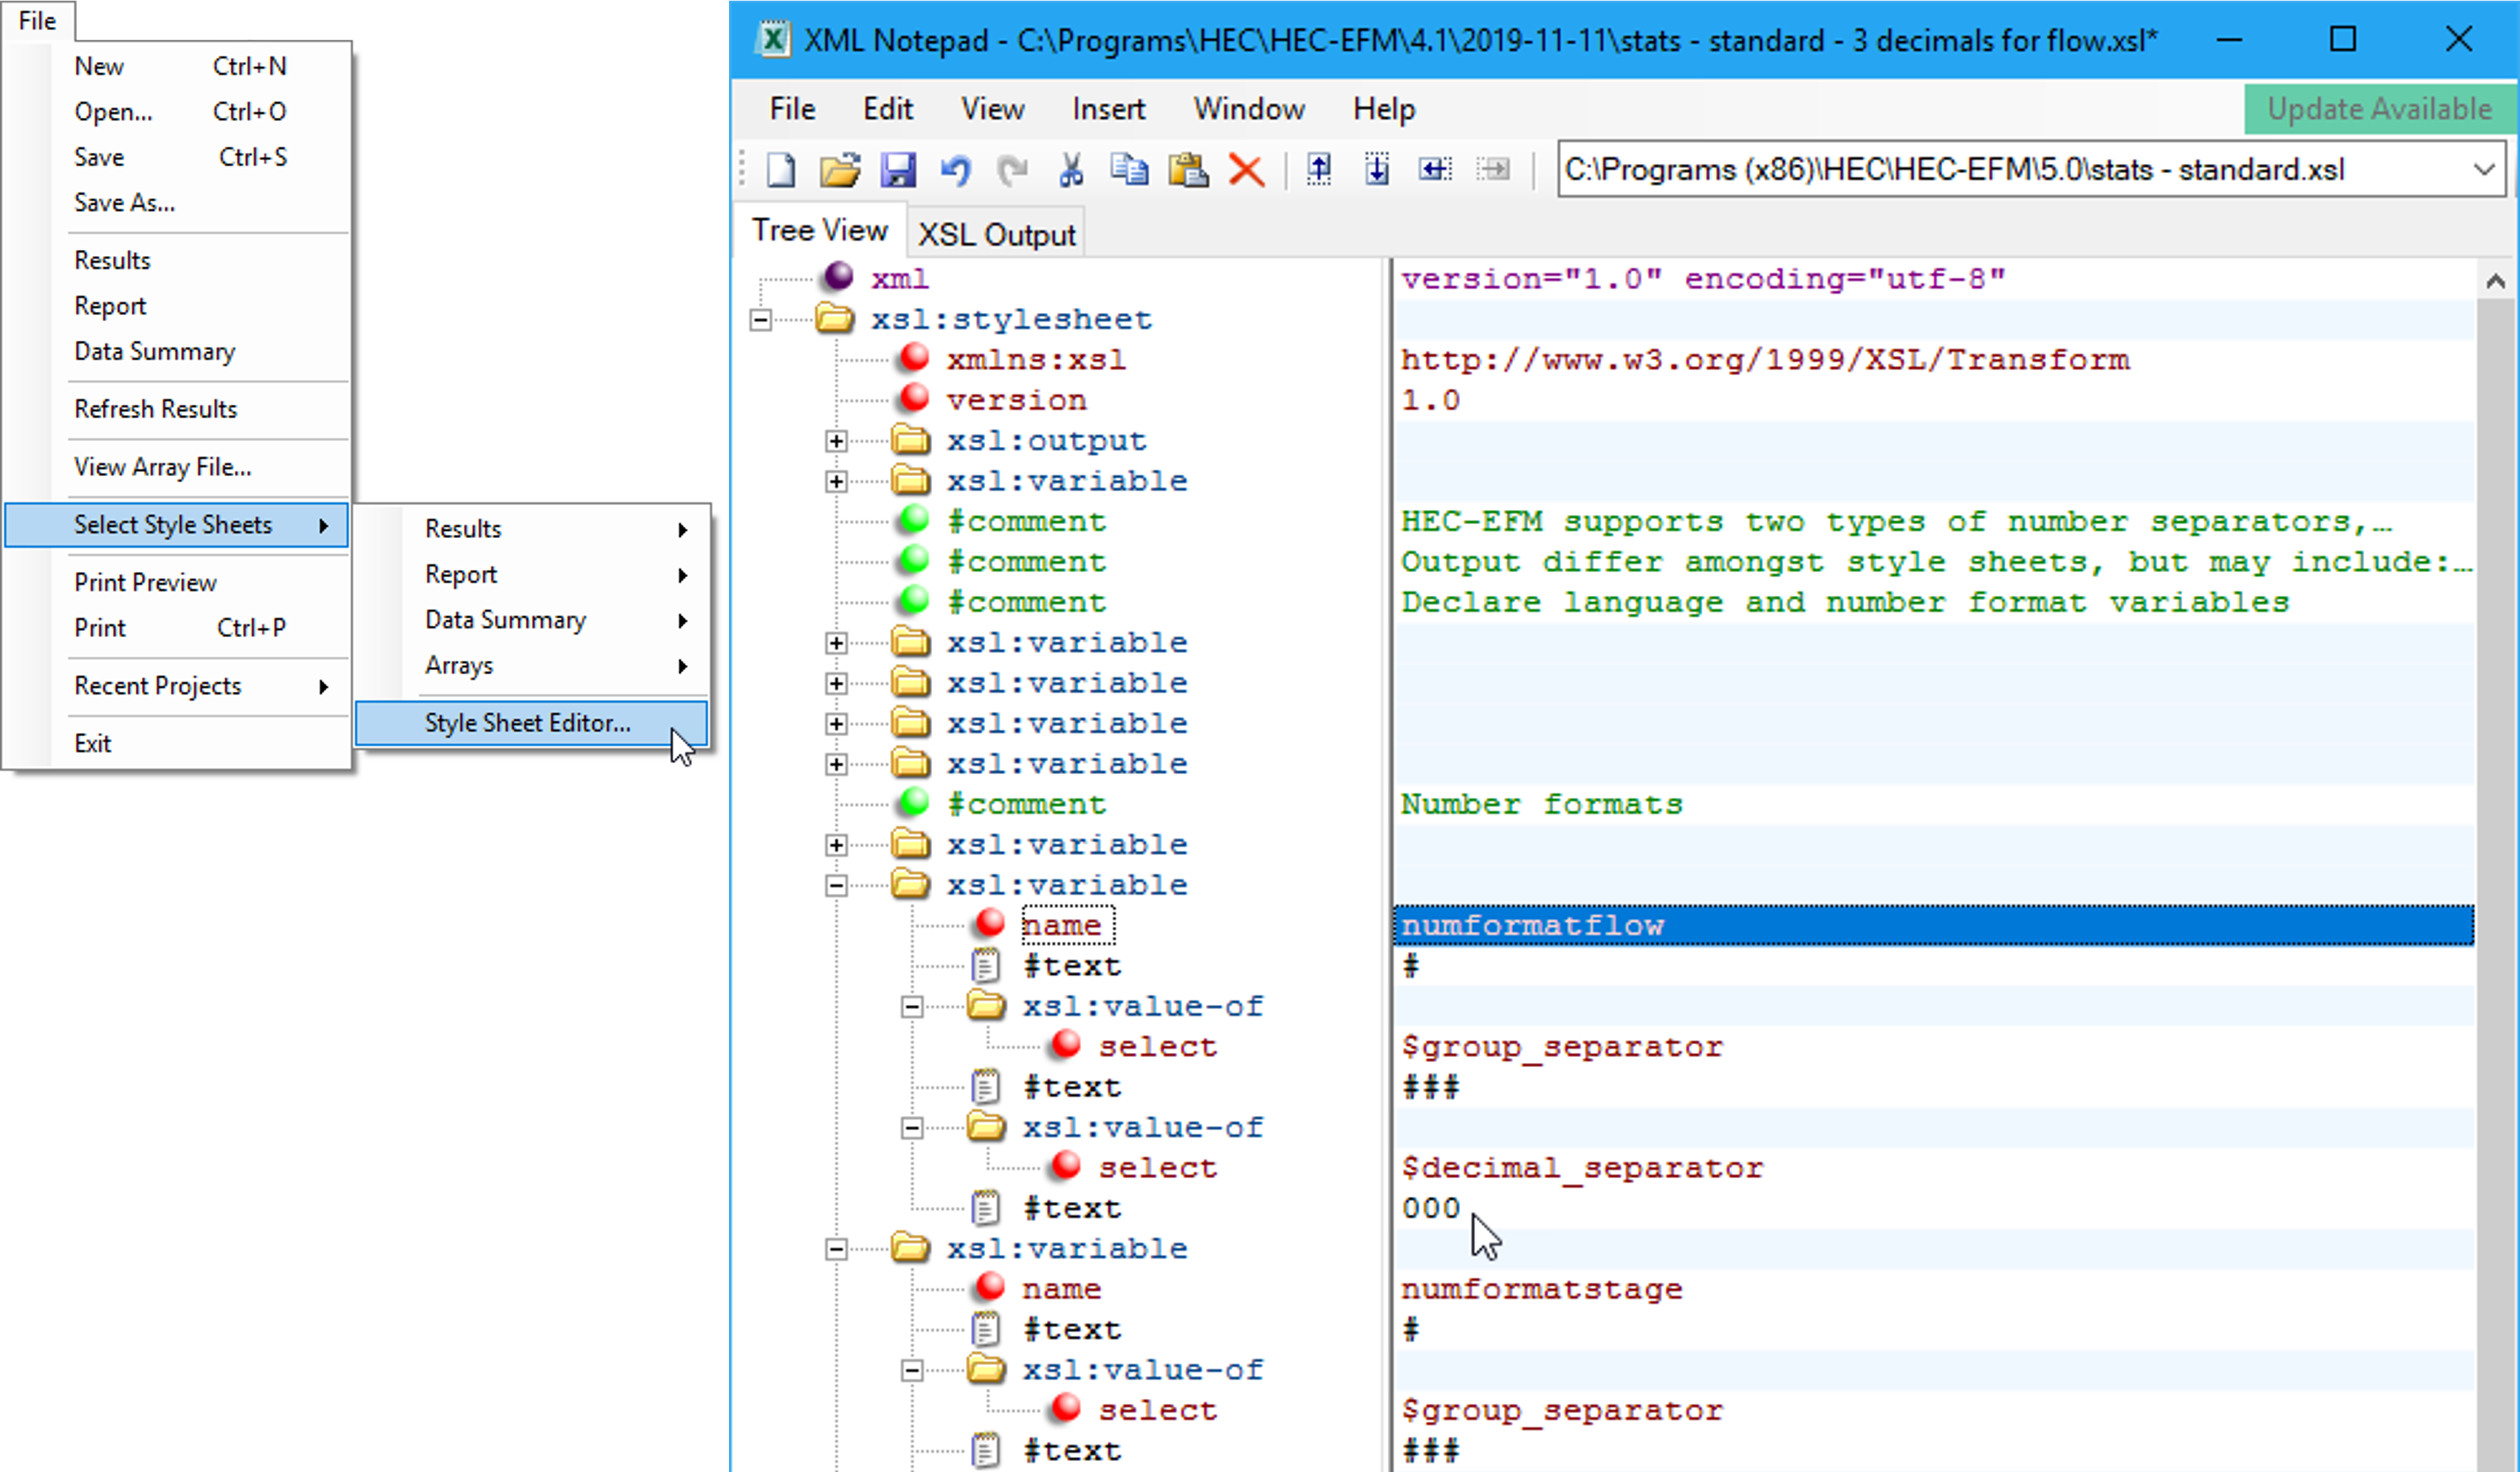The image size is (2520, 1472).
Task: Click the New document toolbar icon
Action: pos(780,170)
